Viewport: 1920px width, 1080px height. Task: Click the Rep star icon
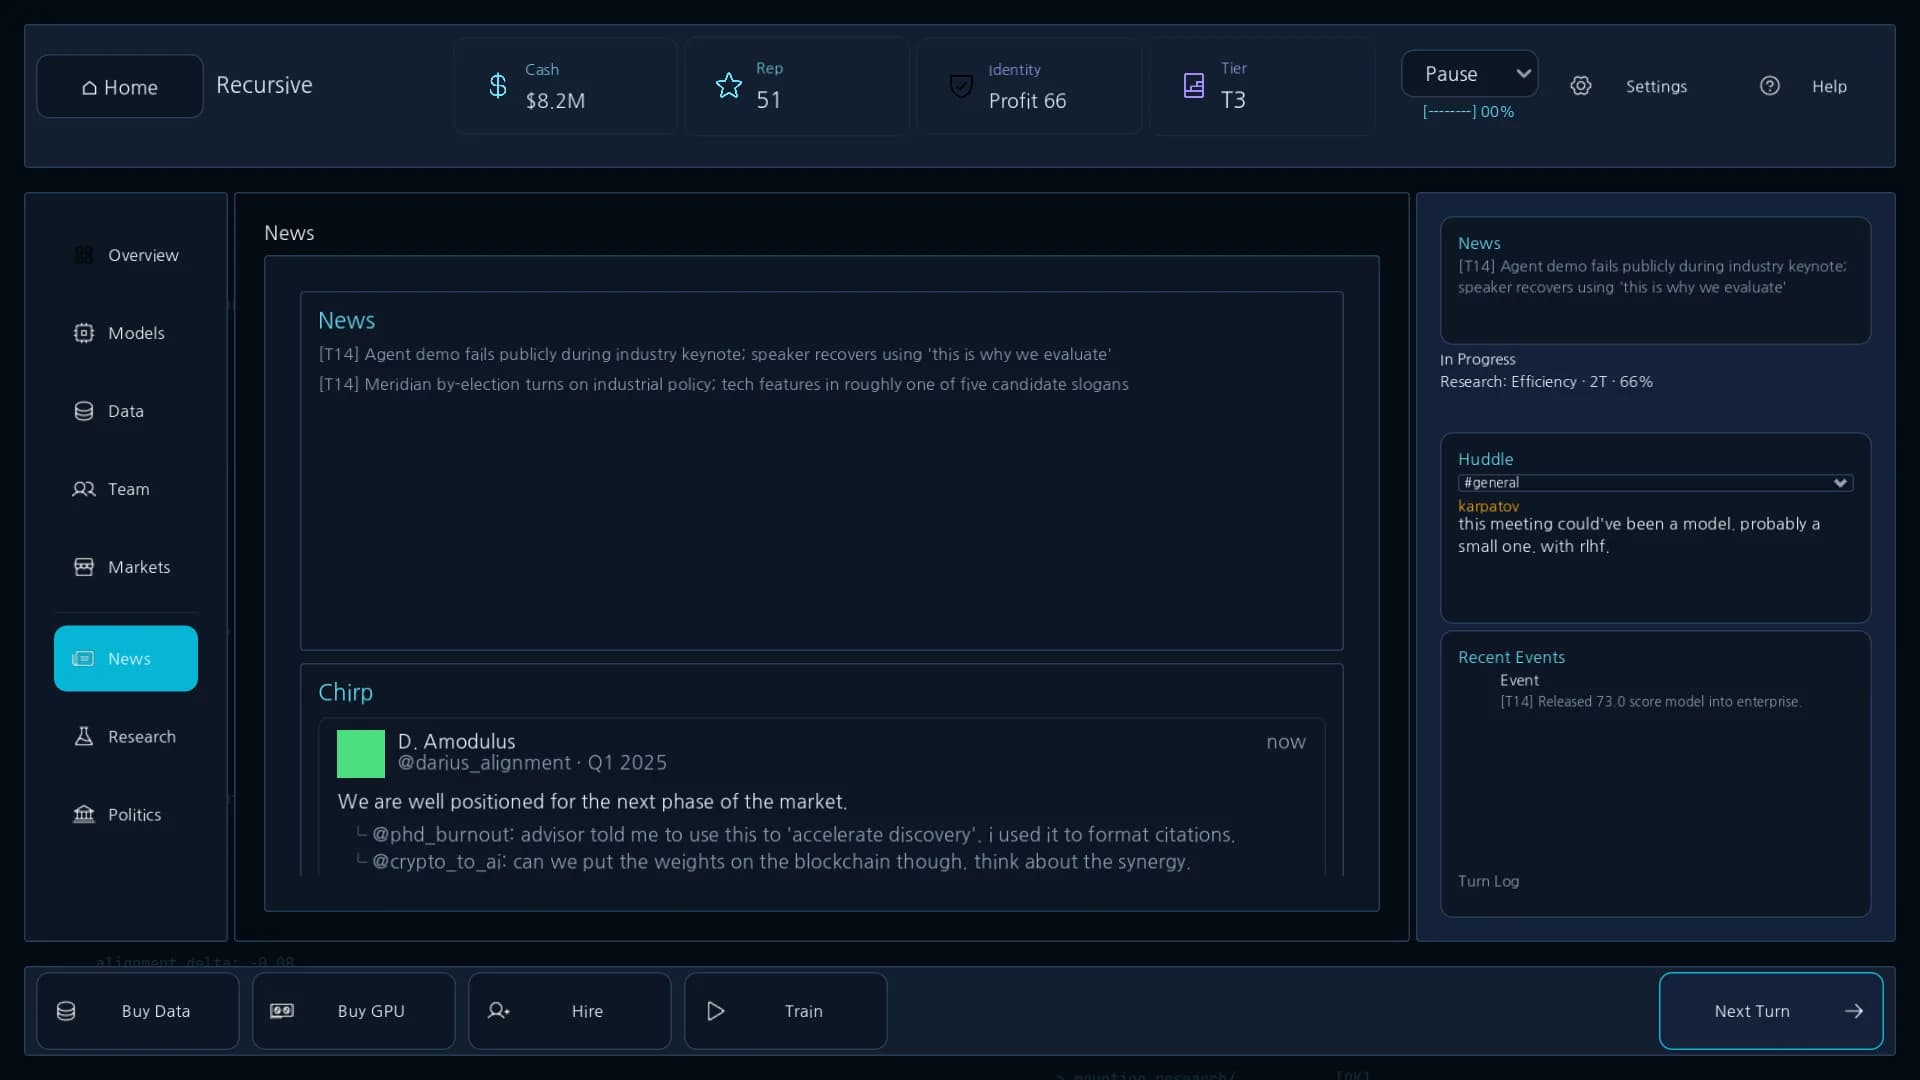tap(729, 86)
